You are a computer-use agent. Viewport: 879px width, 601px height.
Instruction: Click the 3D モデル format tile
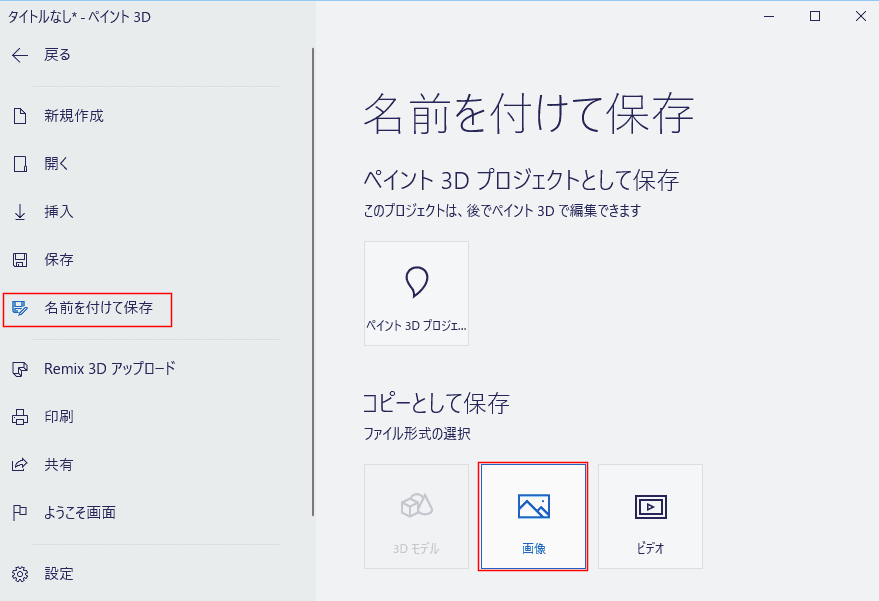417,516
